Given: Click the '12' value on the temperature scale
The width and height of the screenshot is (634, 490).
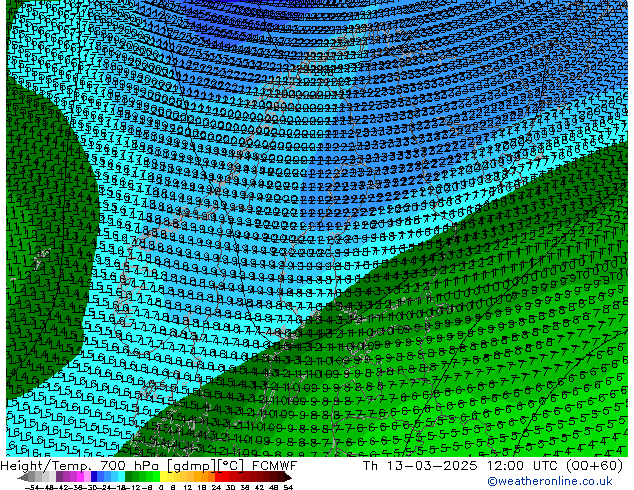Looking at the screenshot, I should click(x=188, y=487).
